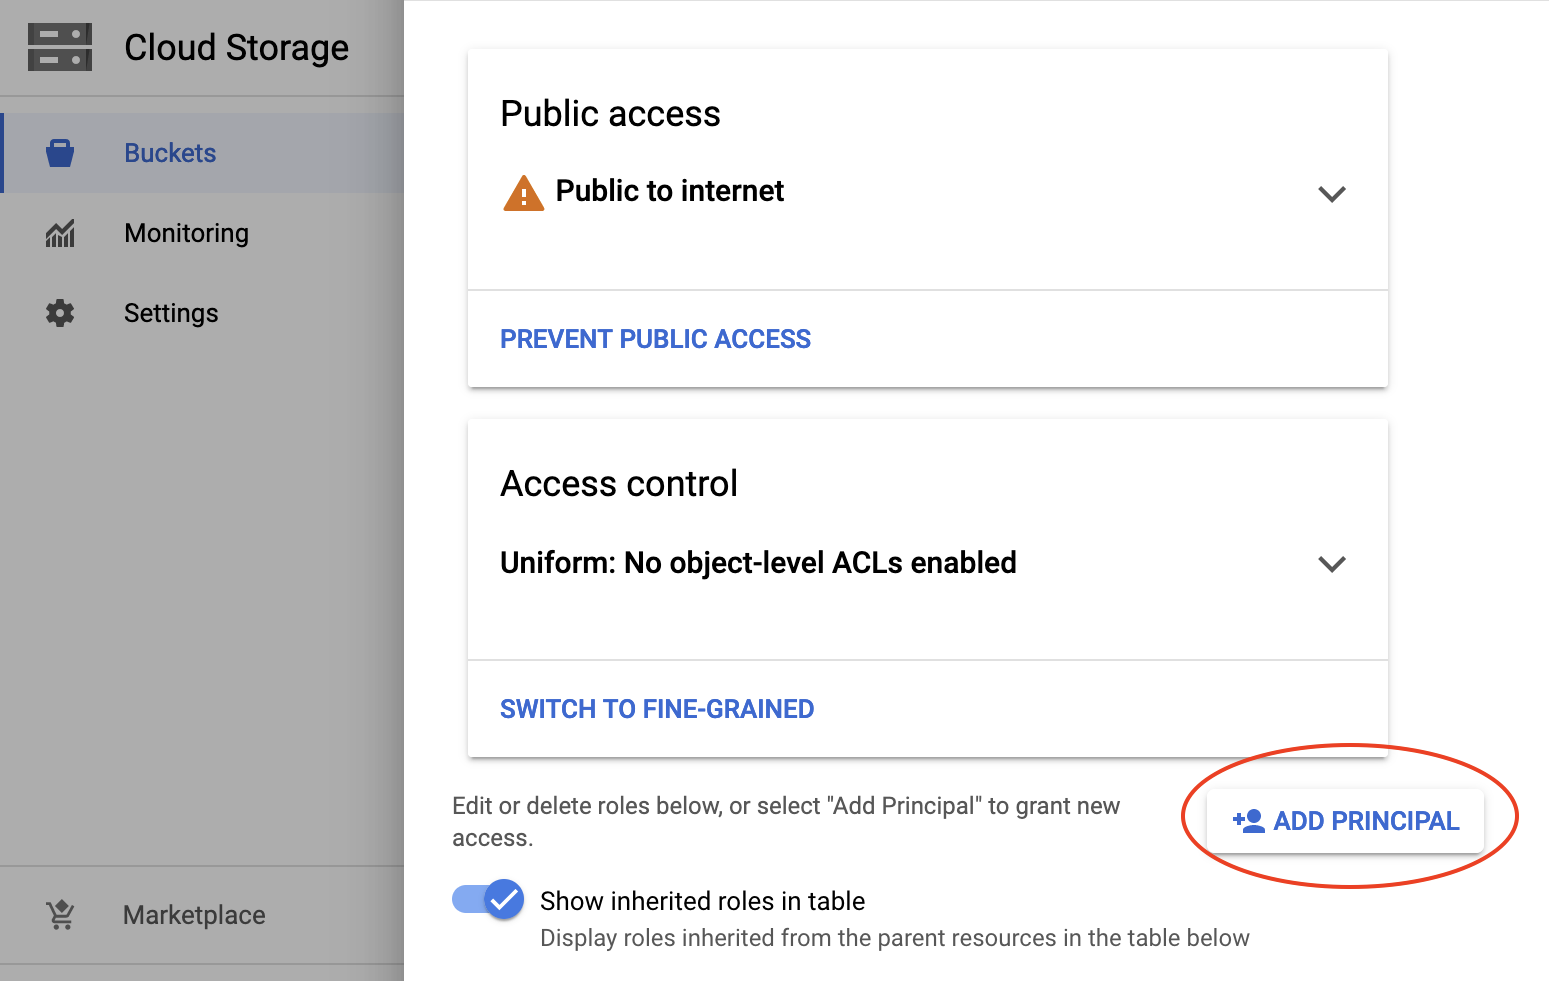The image size is (1549, 981).
Task: Expand the Uniform access control details
Action: (1331, 563)
